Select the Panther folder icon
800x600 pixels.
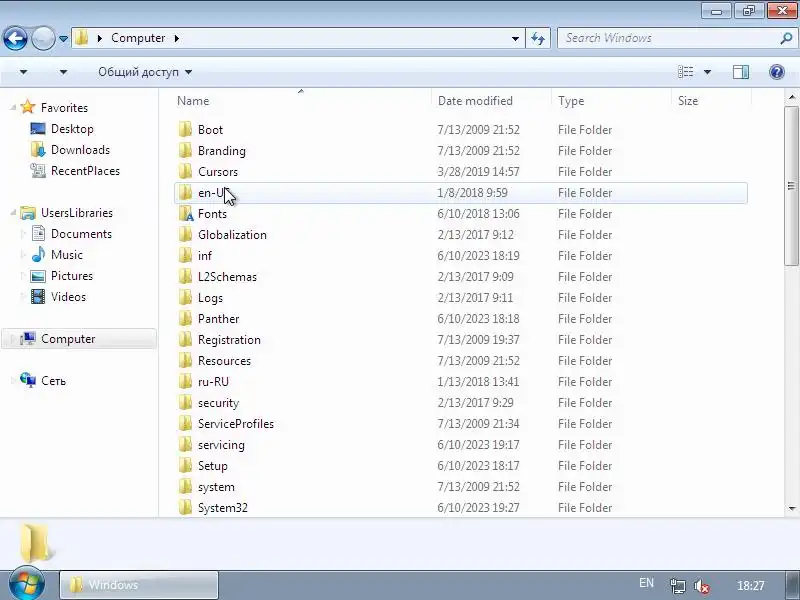185,318
